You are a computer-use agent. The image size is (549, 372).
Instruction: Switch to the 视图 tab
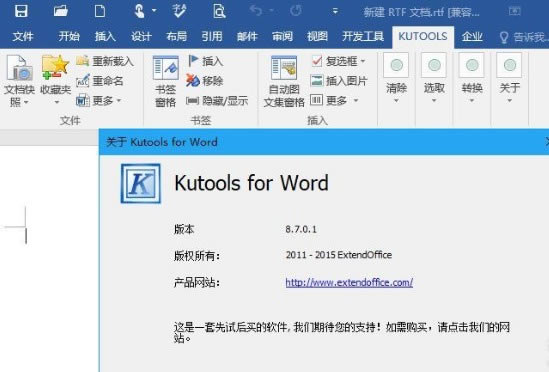coord(317,36)
